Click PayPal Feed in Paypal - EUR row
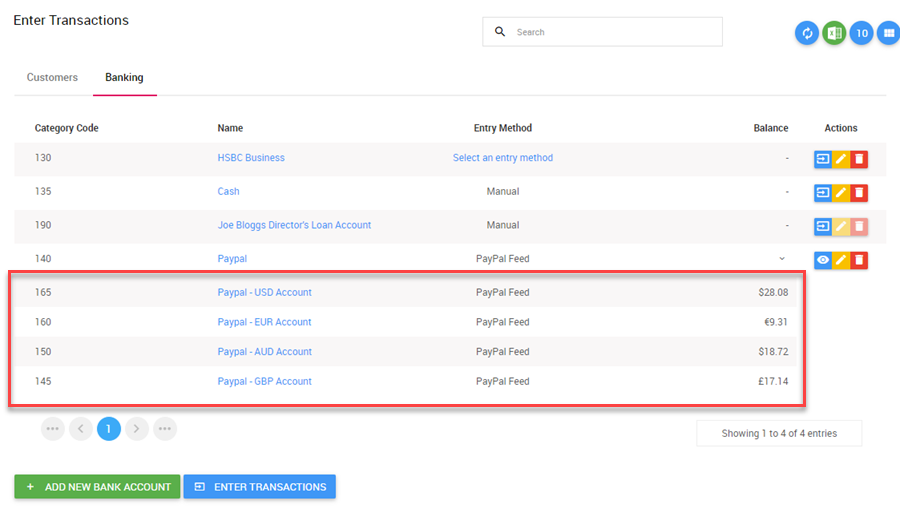 point(503,322)
